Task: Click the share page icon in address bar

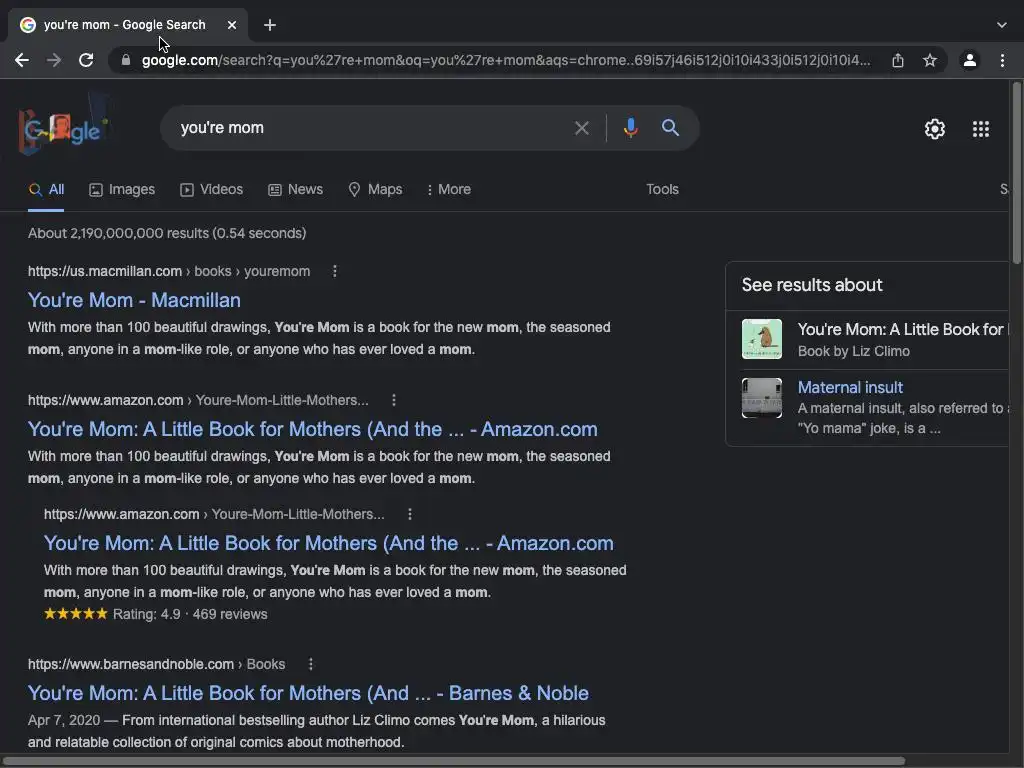Action: 898,60
